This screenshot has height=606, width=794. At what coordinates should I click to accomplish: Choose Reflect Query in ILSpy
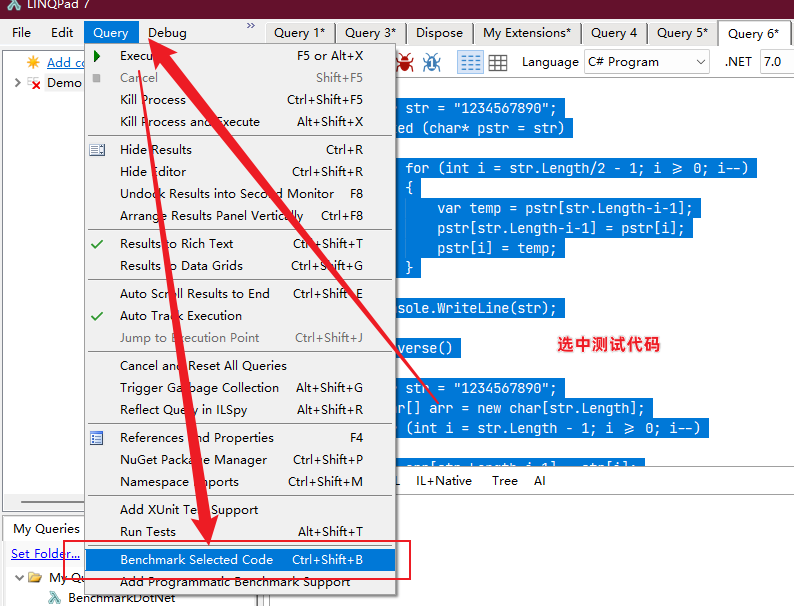[241, 410]
